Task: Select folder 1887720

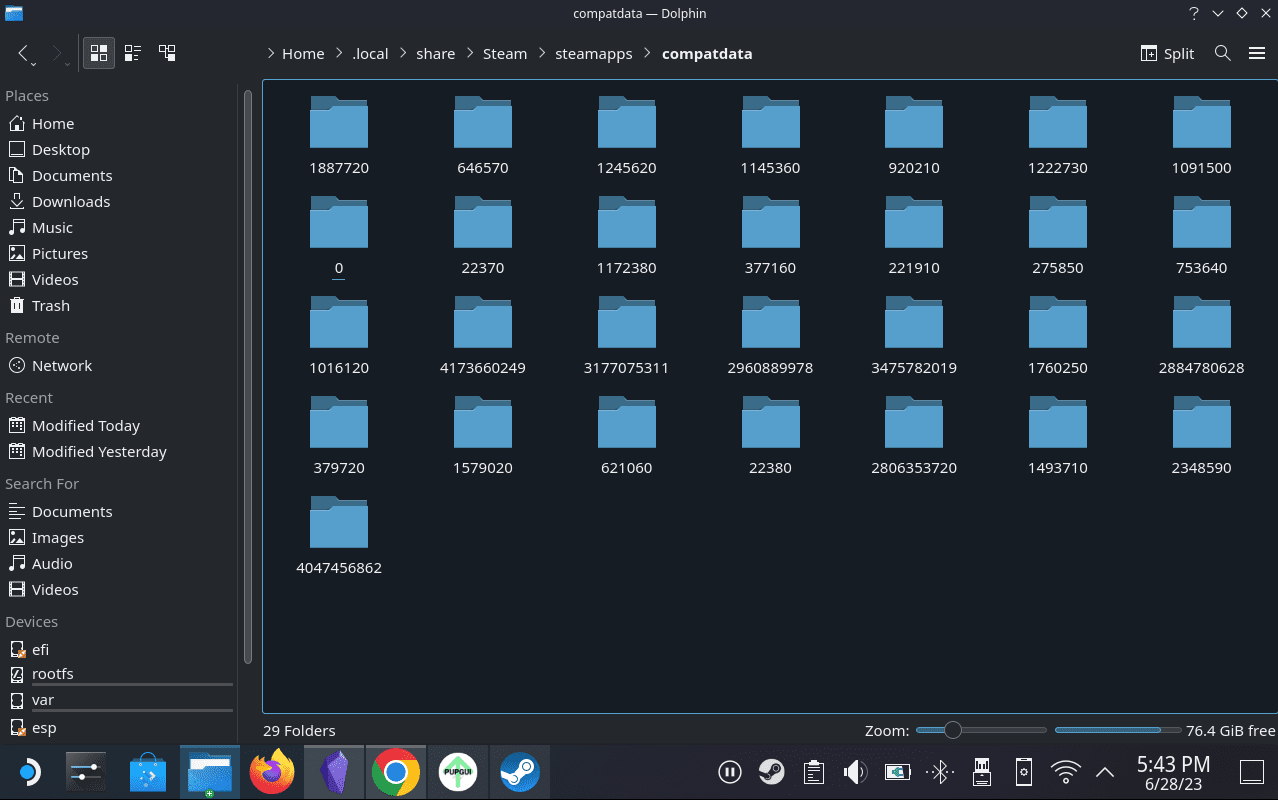Action: click(x=339, y=136)
